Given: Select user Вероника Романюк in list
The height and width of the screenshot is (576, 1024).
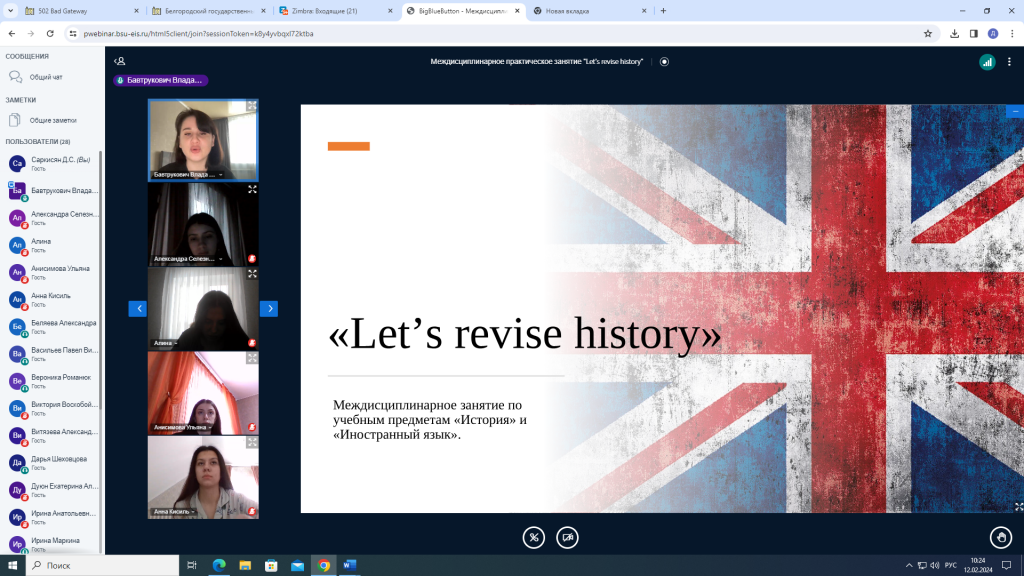Looking at the screenshot, I should pos(51,381).
